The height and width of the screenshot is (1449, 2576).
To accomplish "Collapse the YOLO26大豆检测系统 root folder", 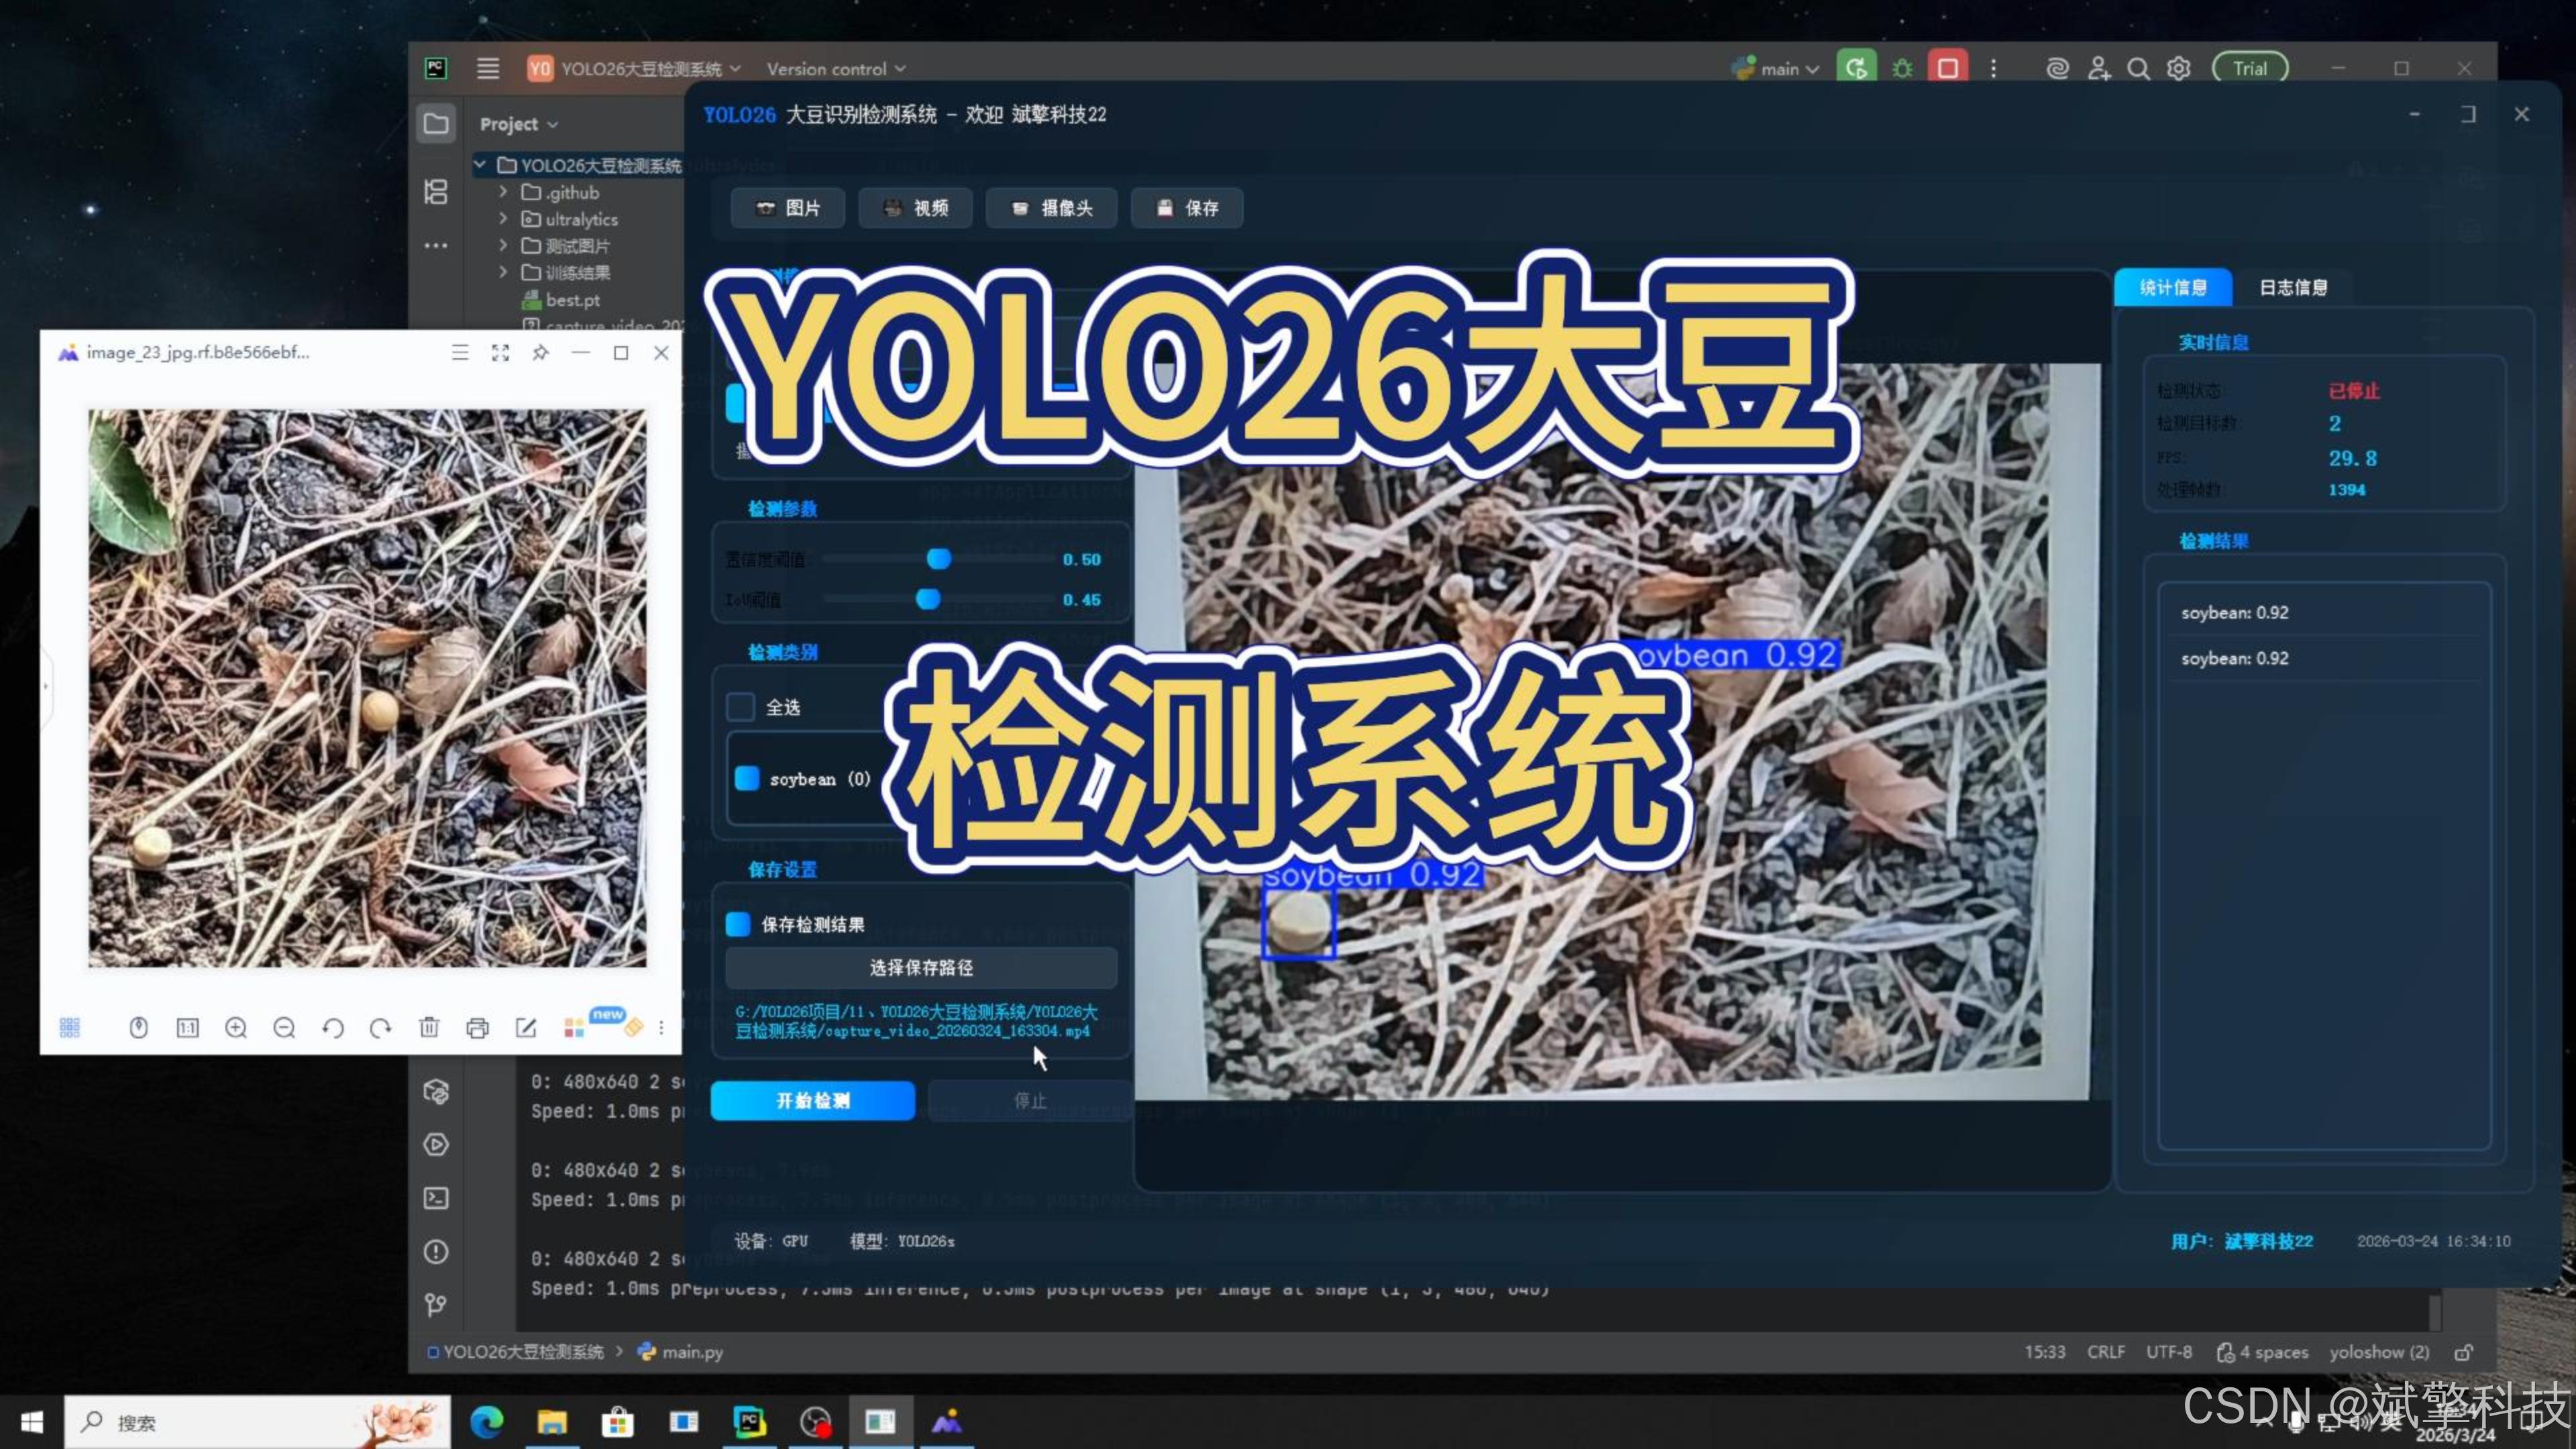I will 481,165.
